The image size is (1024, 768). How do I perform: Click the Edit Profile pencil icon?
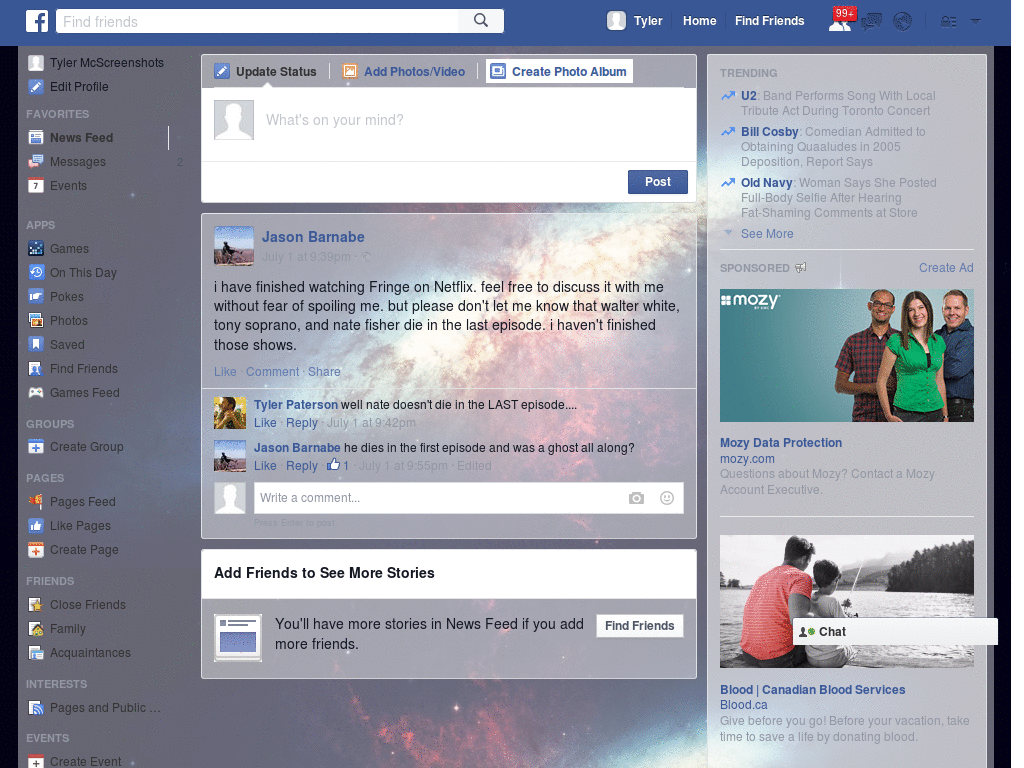36,87
